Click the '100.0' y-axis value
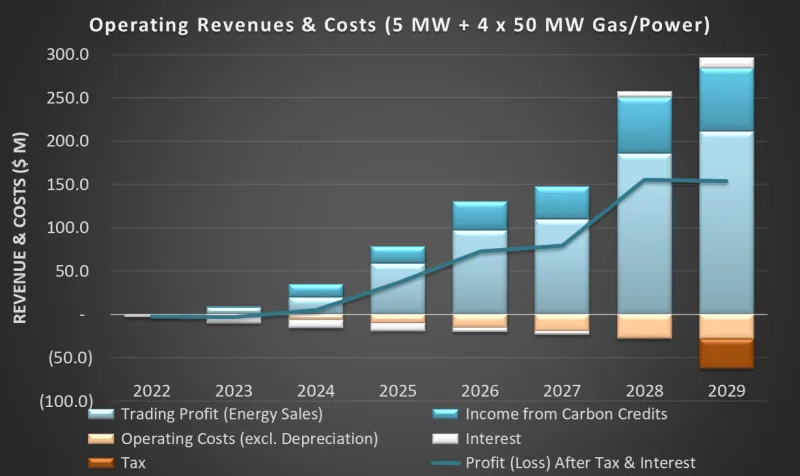Image resolution: width=800 pixels, height=476 pixels. [x=67, y=228]
